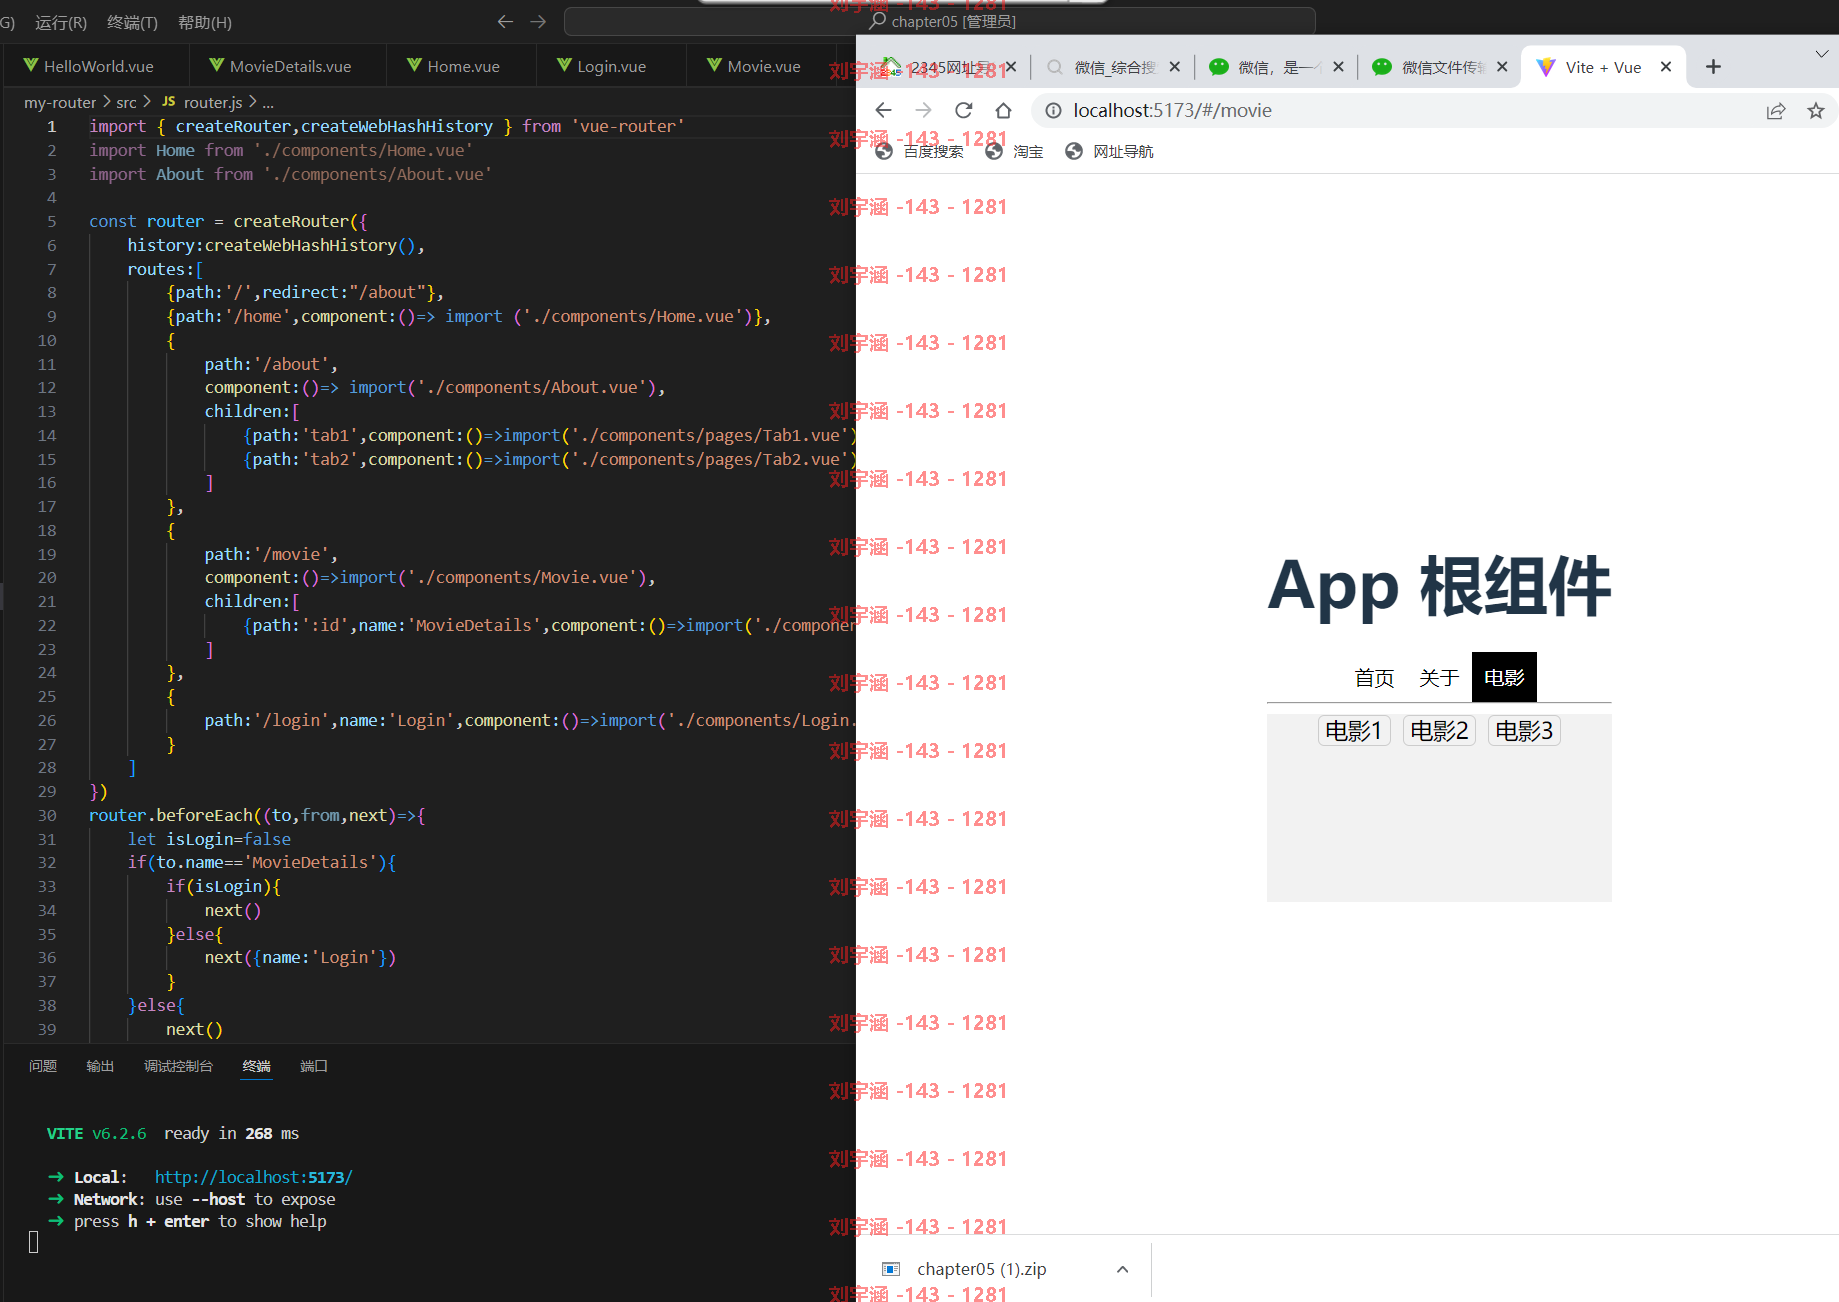This screenshot has width=1839, height=1302.
Task: Open a new browser tab
Action: 1713,67
